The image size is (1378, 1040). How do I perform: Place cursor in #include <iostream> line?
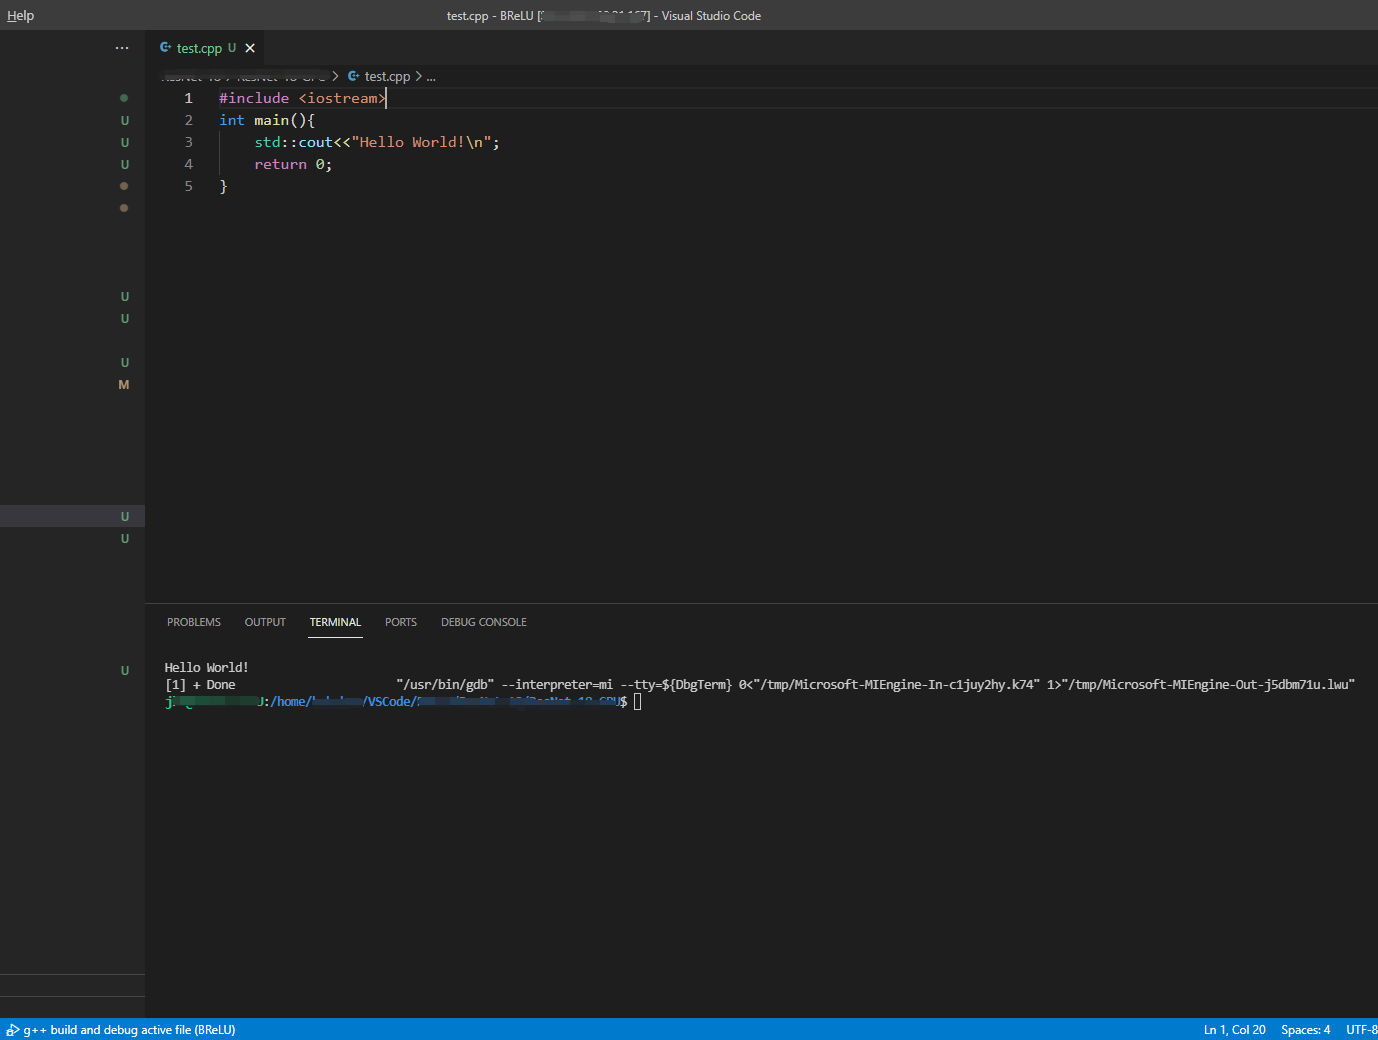click(303, 98)
